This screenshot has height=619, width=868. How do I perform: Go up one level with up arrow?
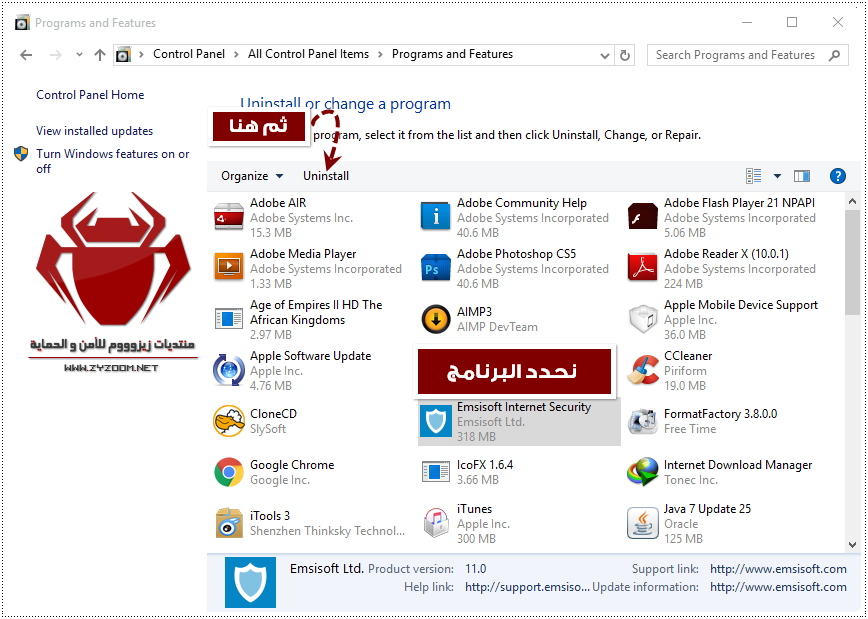(x=100, y=55)
